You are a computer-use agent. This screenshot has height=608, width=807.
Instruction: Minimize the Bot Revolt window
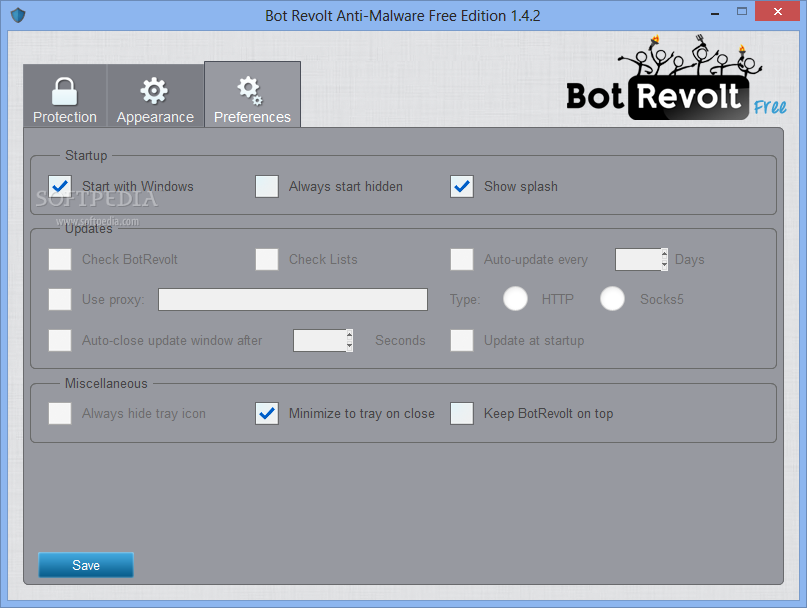point(715,12)
